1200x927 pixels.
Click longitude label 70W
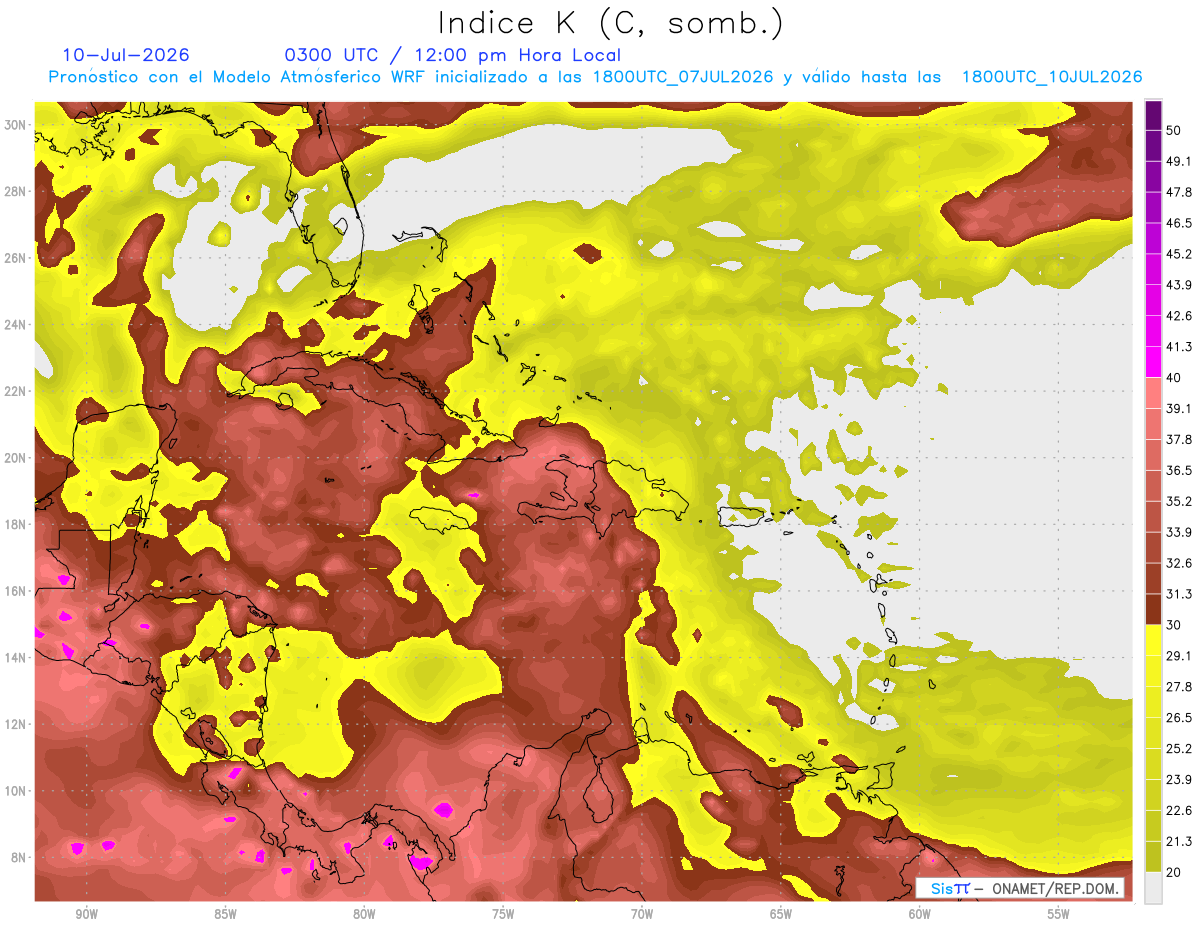642,915
